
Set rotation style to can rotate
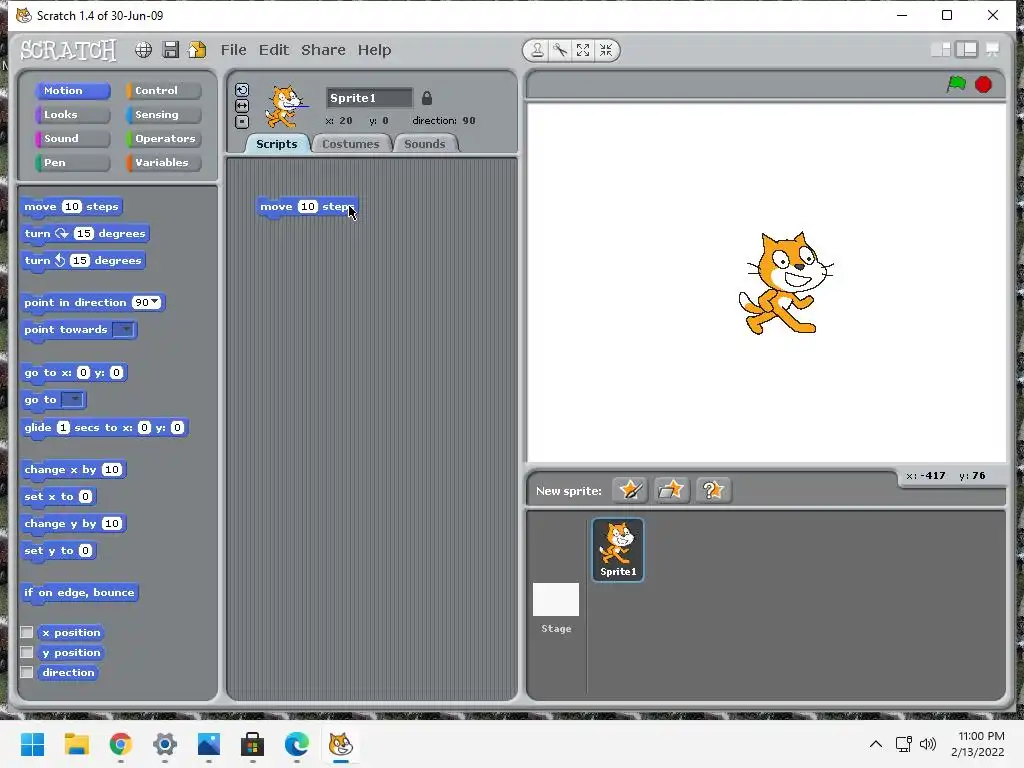(x=242, y=90)
